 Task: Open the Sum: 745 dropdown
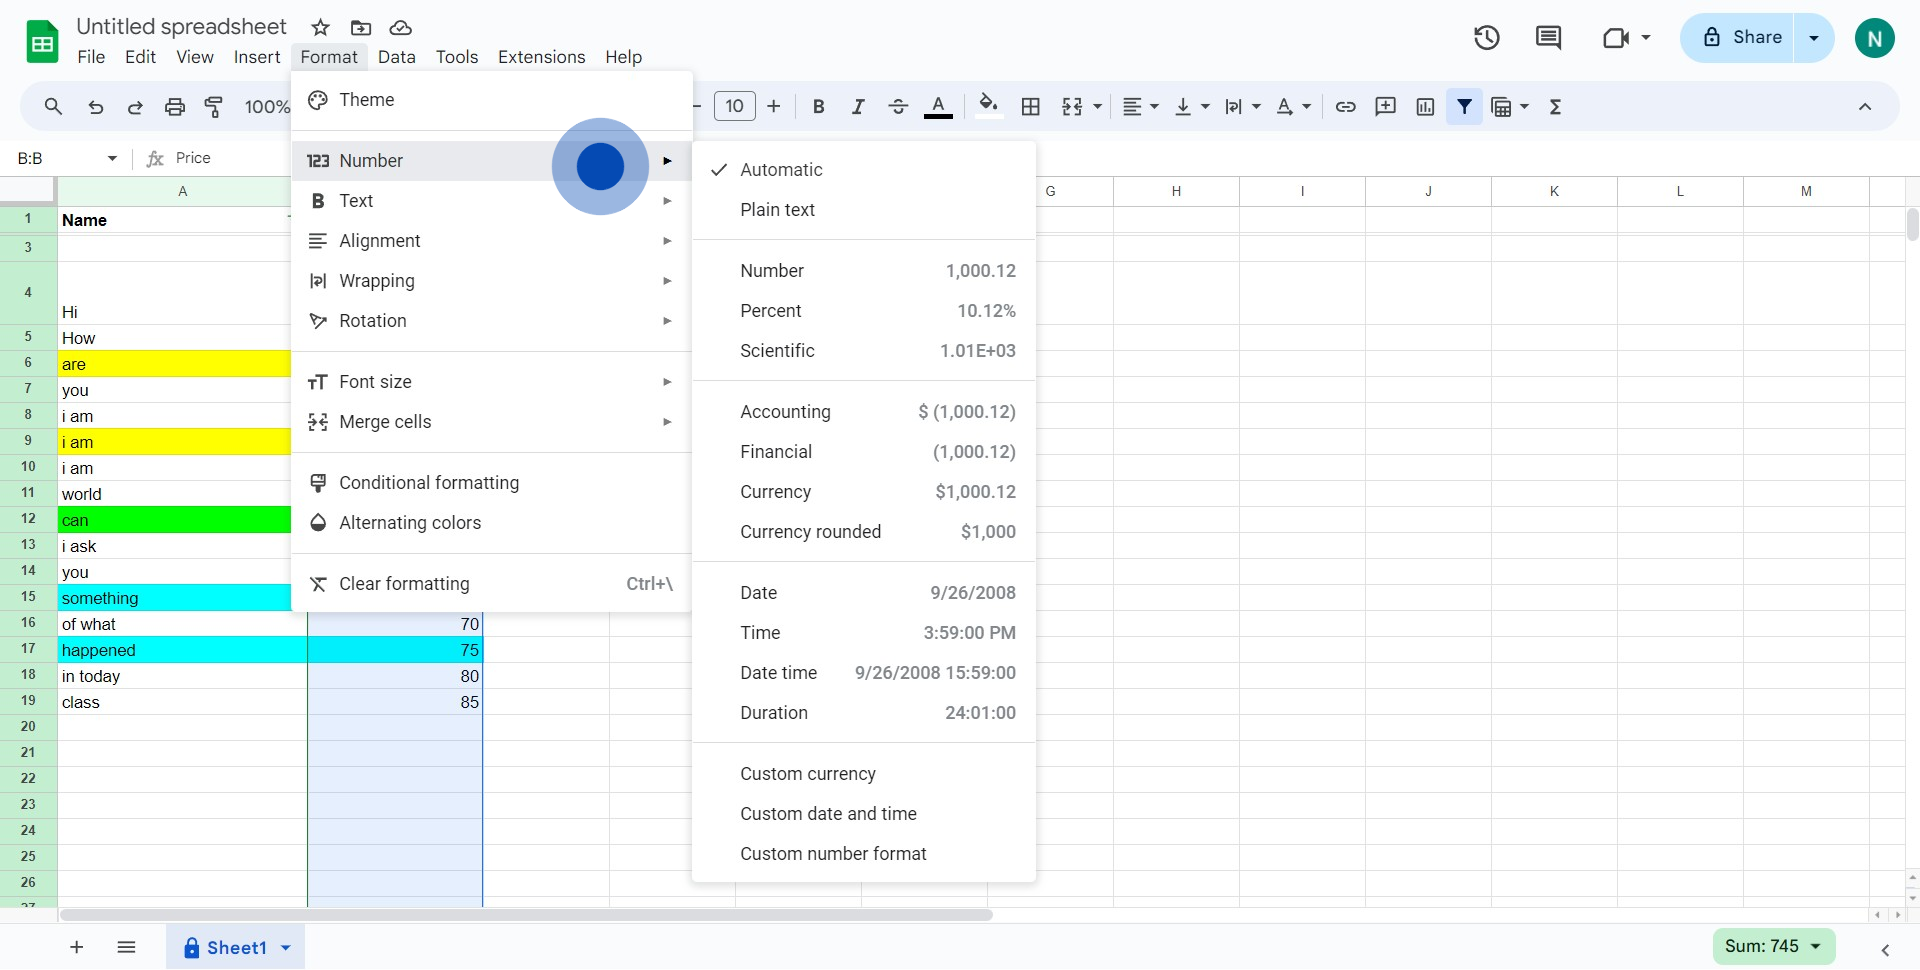pos(1773,946)
